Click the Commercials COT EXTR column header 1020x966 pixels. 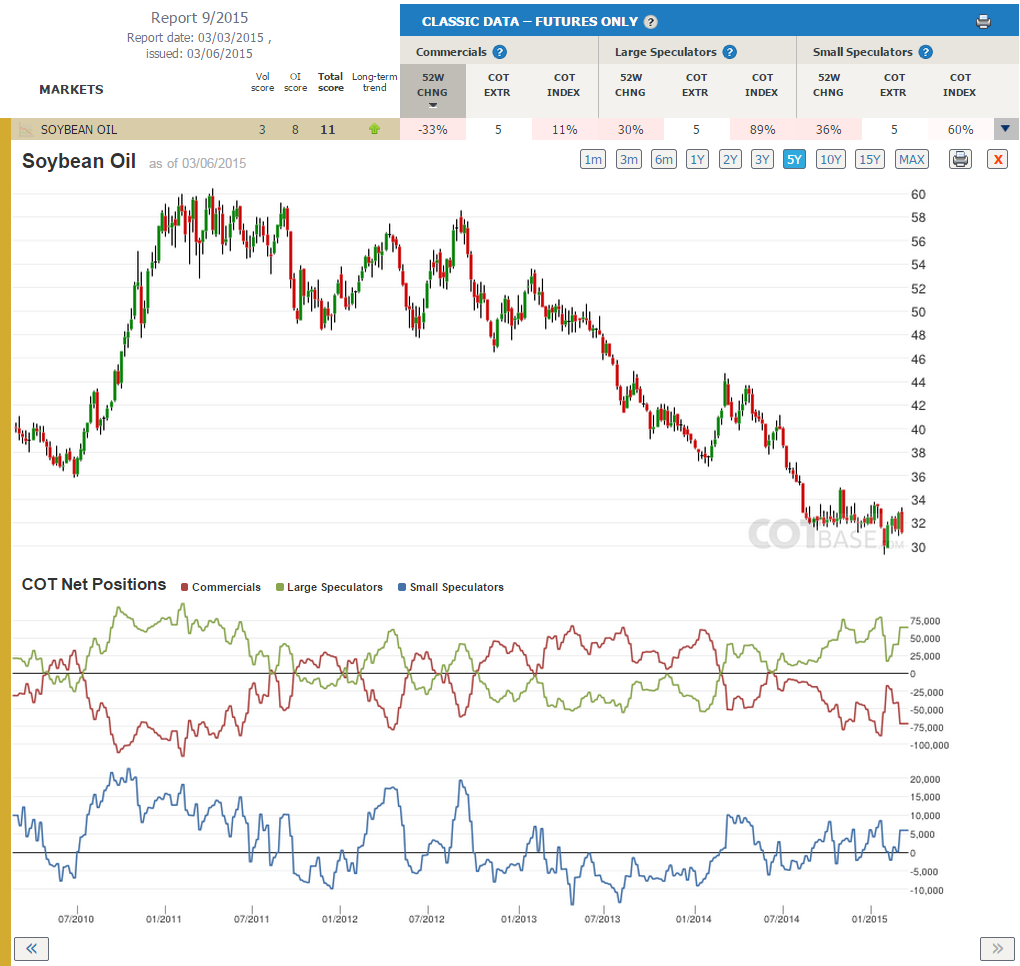[498, 85]
